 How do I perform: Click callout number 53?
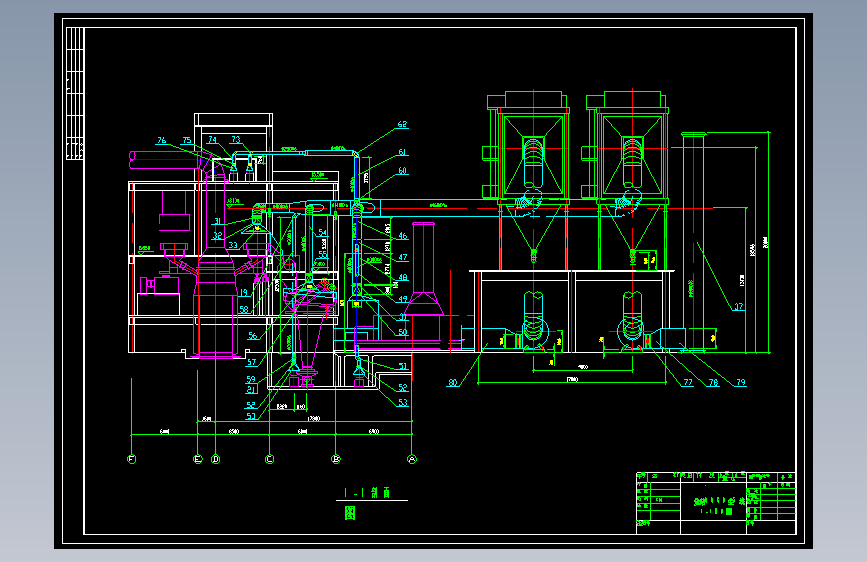403,403
